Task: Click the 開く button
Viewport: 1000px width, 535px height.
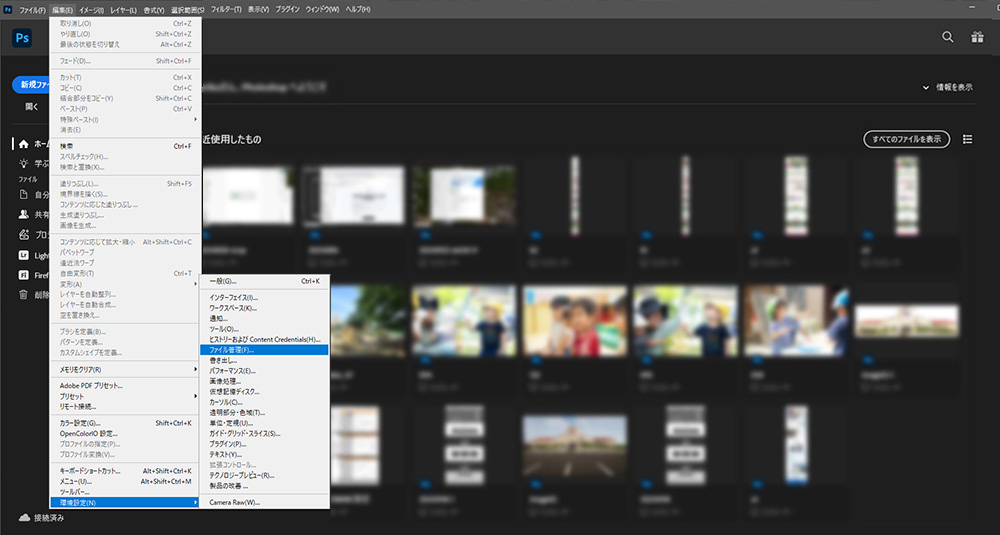Action: tap(32, 106)
